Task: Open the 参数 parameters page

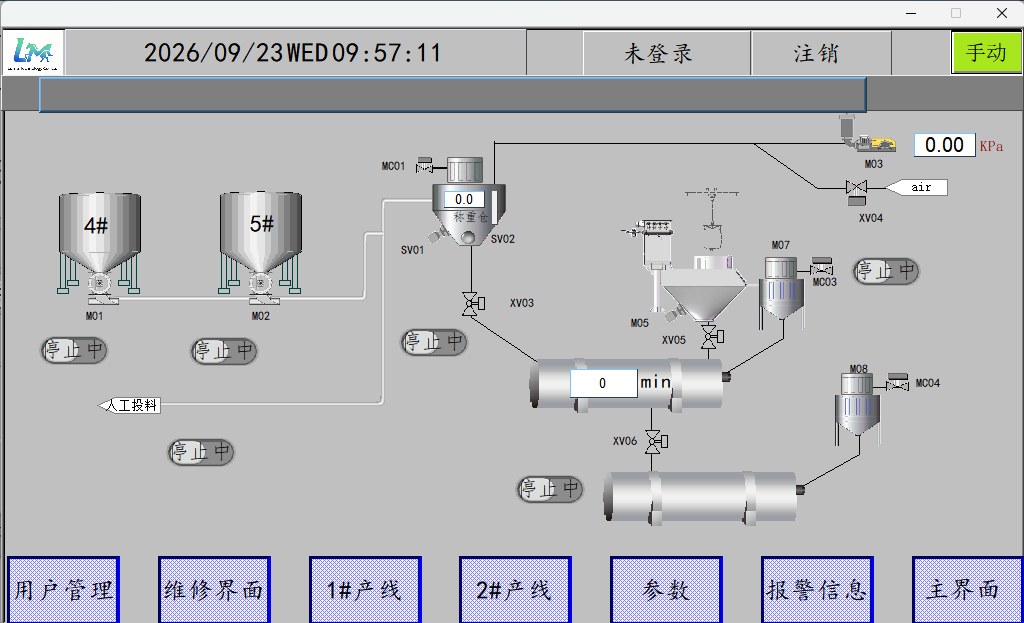Action: pyautogui.click(x=666, y=590)
